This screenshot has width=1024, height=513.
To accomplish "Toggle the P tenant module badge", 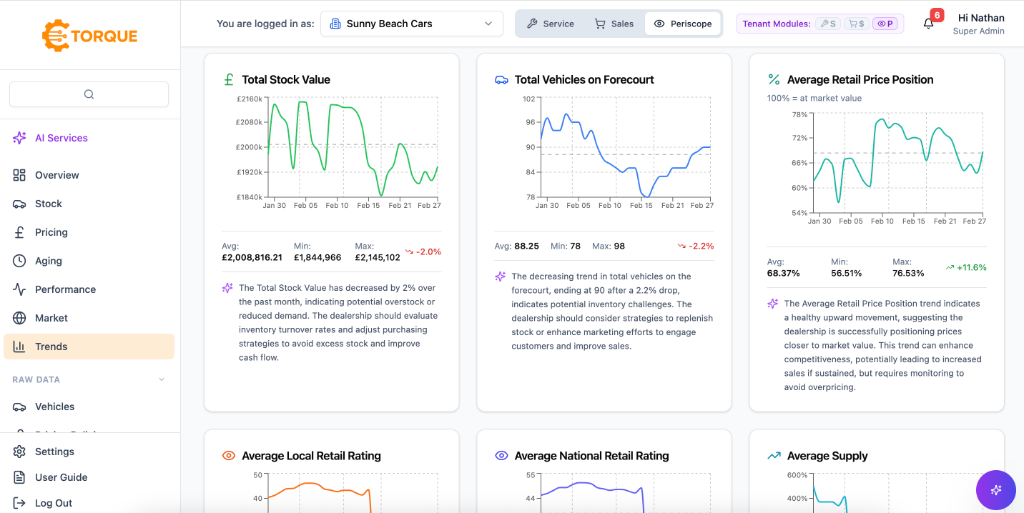I will click(x=886, y=23).
